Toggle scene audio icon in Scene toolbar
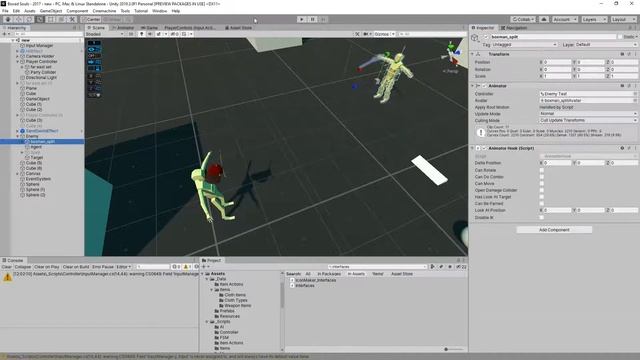This screenshot has width=640, height=360. point(150,34)
